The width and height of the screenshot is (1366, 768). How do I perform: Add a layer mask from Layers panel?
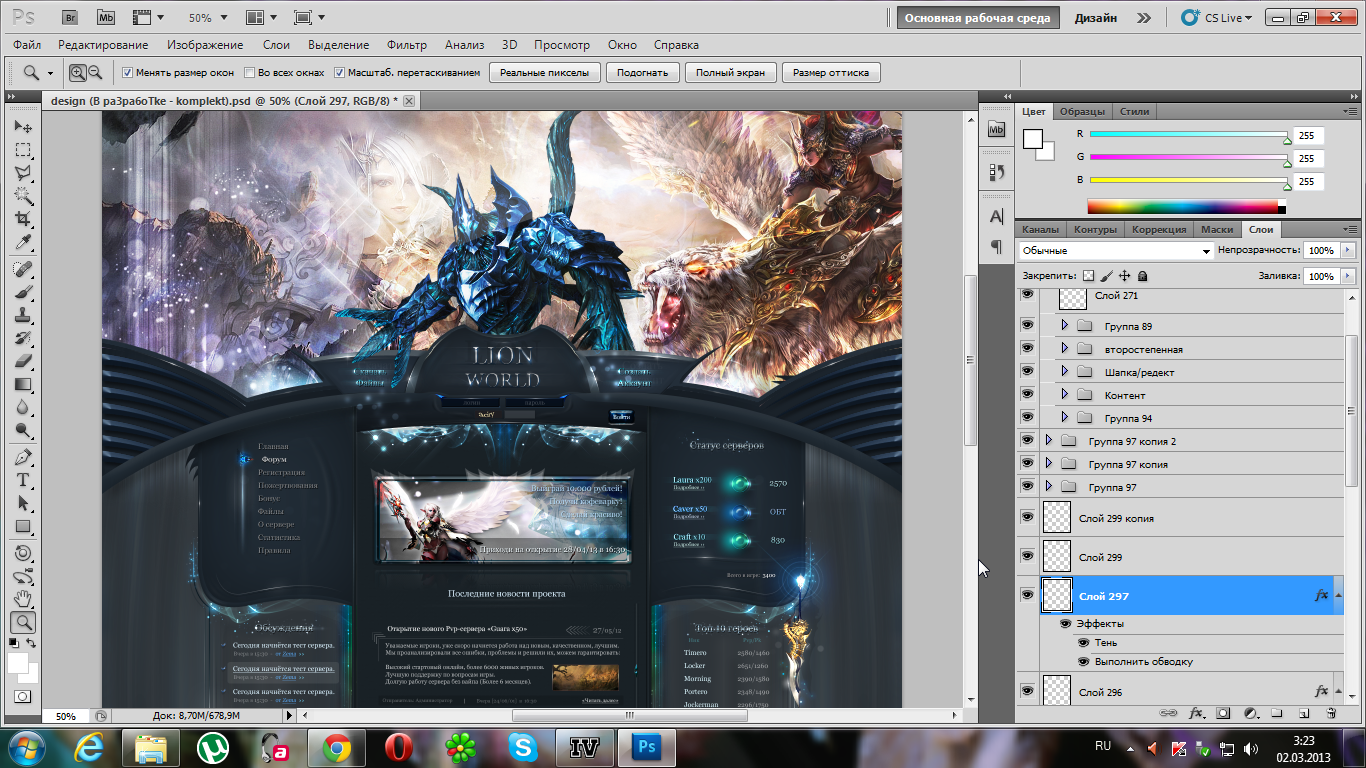click(x=1223, y=713)
